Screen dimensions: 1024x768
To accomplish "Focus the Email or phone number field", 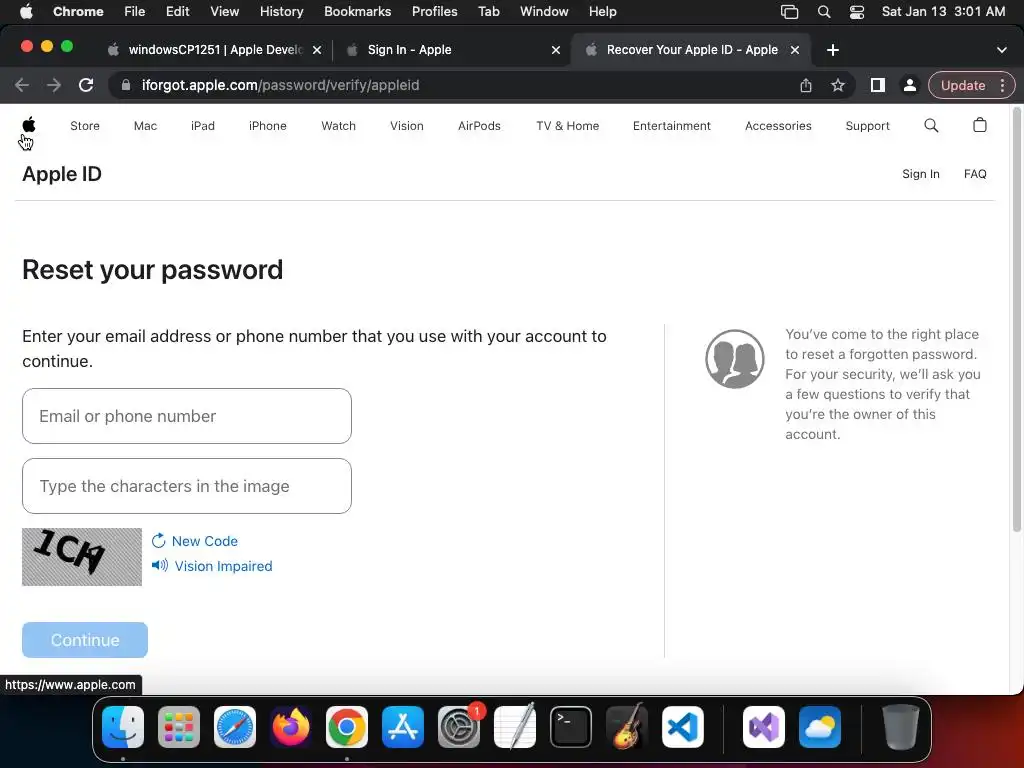I will [x=187, y=416].
